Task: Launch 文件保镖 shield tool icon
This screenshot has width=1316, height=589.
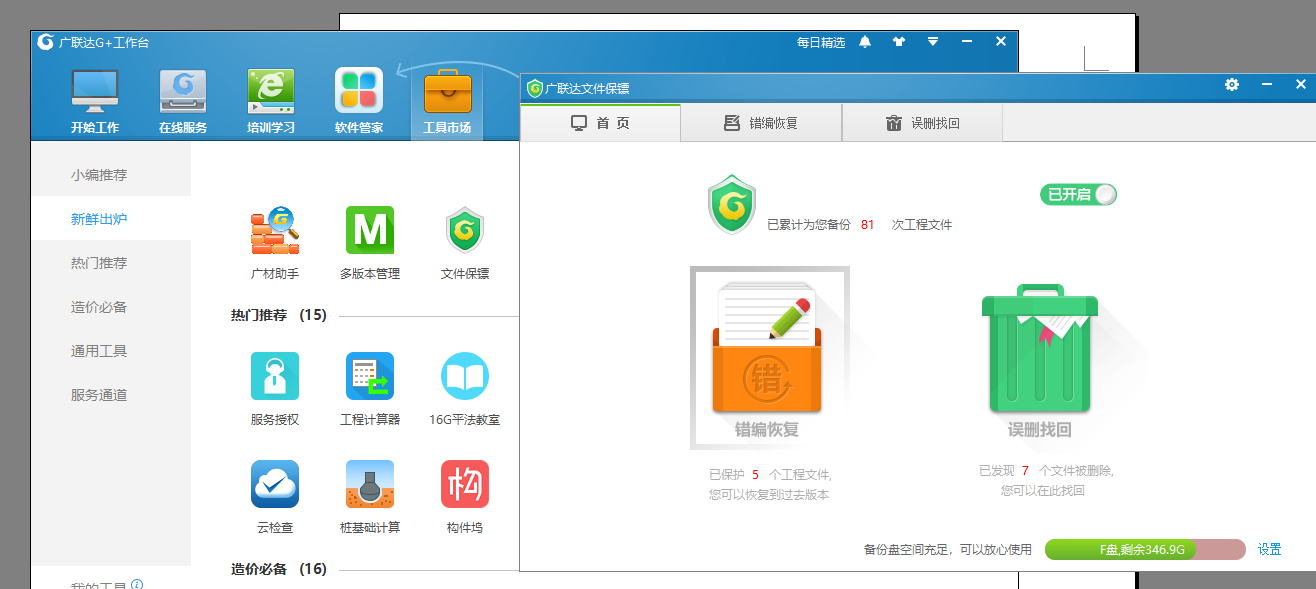Action: (x=465, y=231)
